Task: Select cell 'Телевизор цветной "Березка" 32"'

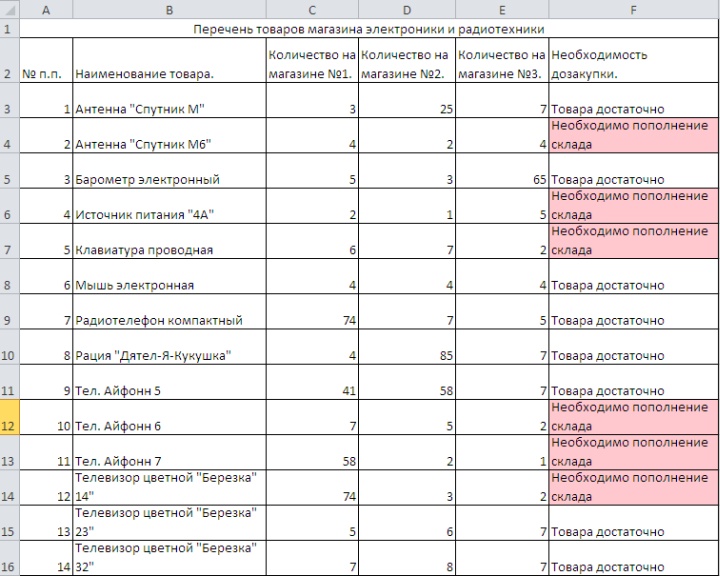Action: pyautogui.click(x=169, y=558)
